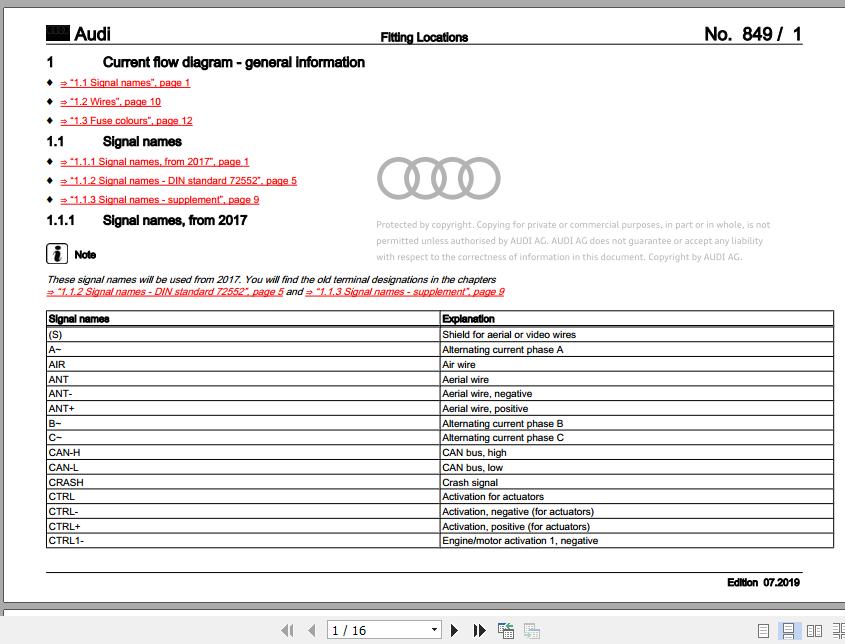Viewport: 845px width, 644px height.
Task: Follow the 1.3 Fuse colours link
Action: 126,121
